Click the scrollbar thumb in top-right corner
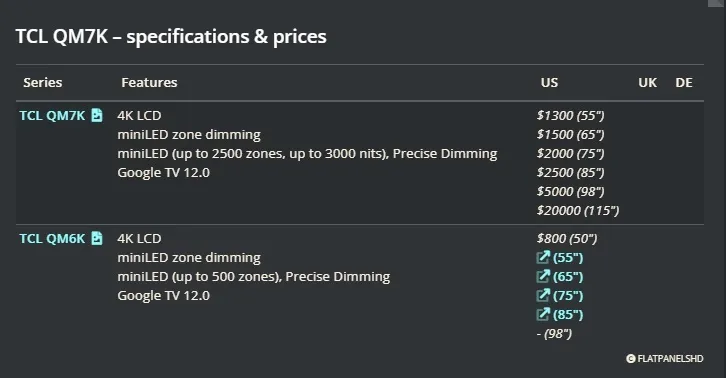726x378 pixels. point(717,3)
